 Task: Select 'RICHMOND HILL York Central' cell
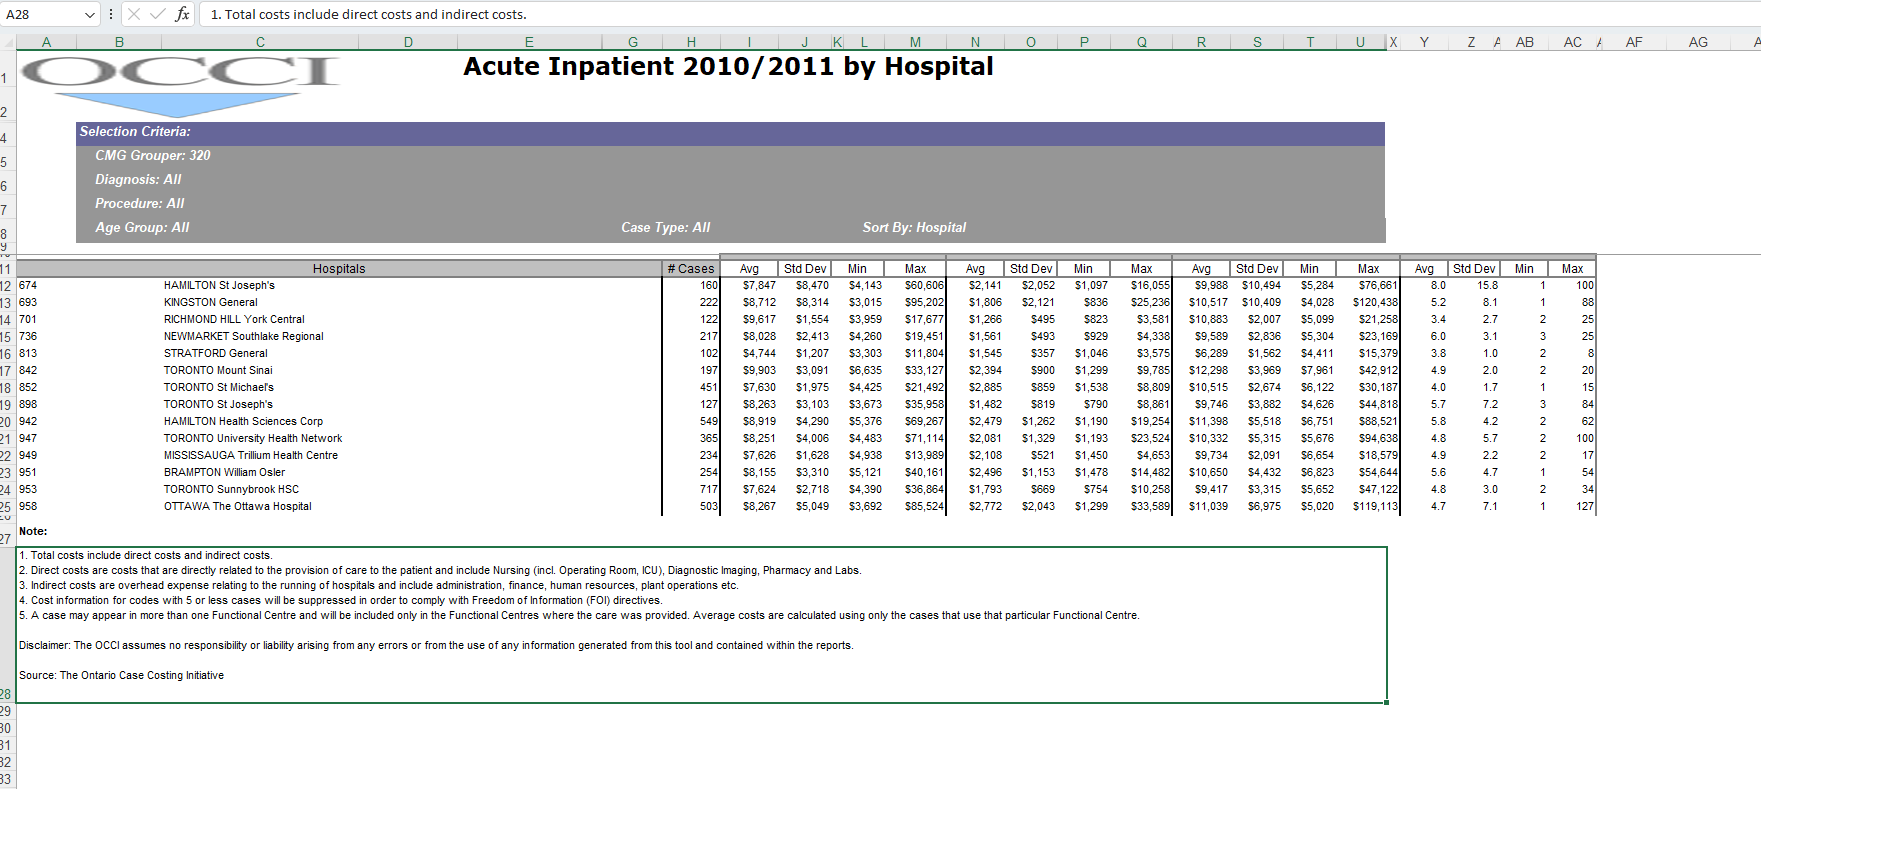234,320
